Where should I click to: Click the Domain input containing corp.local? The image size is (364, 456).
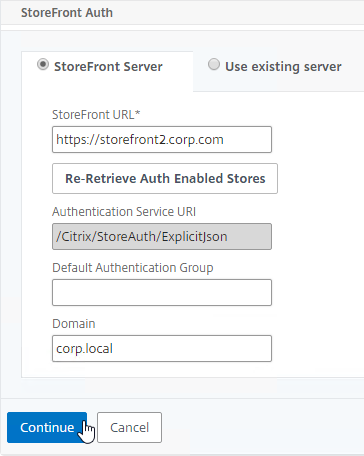162,348
